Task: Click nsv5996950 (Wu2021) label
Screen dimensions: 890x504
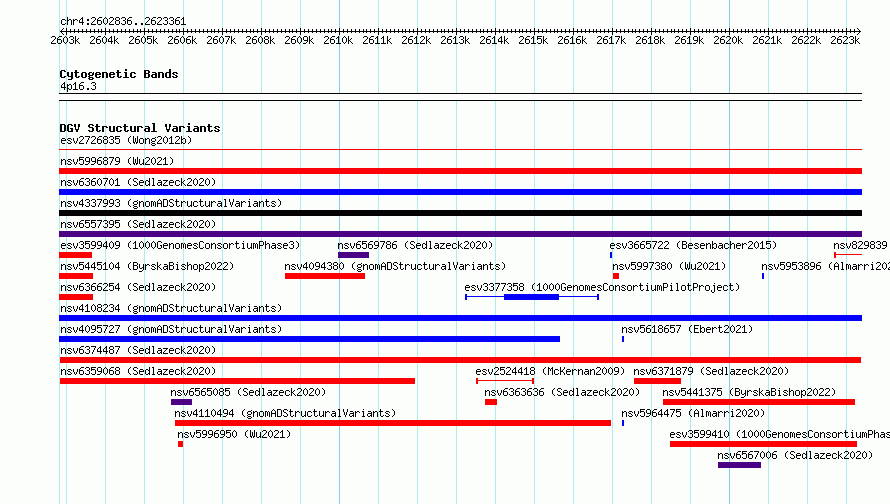Action: pyautogui.click(x=234, y=434)
